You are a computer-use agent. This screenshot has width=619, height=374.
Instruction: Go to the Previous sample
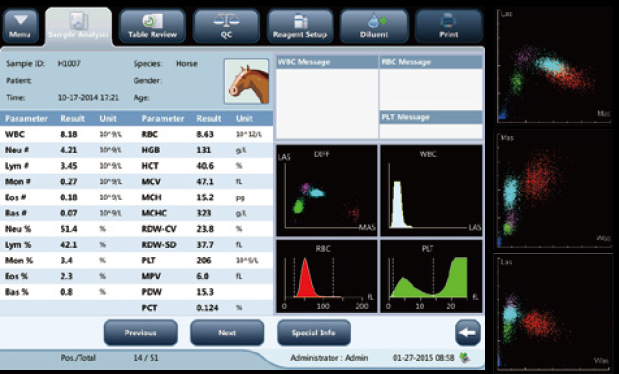click(141, 333)
